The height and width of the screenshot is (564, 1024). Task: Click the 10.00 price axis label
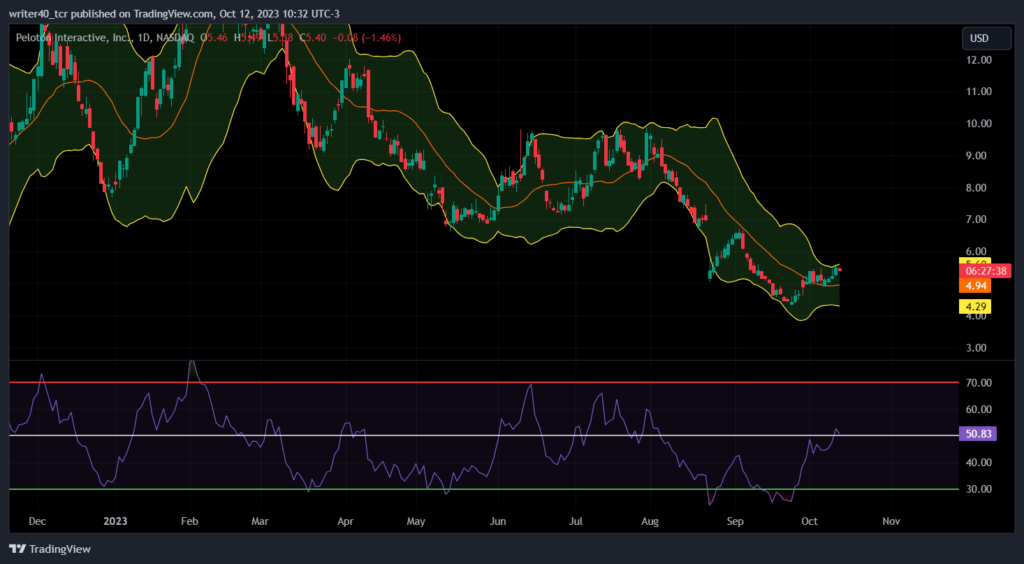point(979,123)
